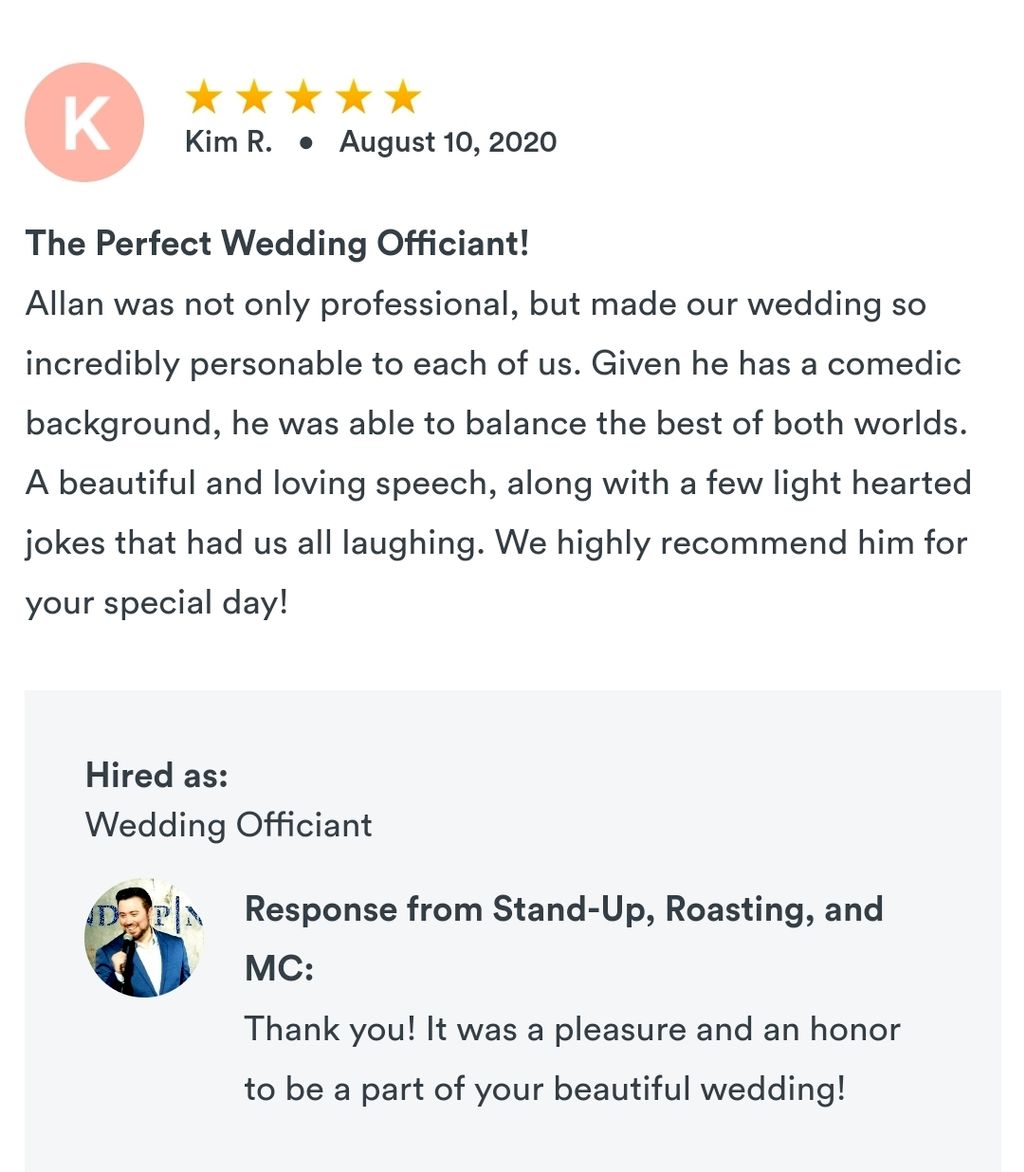Viewport: 1024px width, 1172px height.
Task: Click the closing line your special day!
Action: coord(157,604)
